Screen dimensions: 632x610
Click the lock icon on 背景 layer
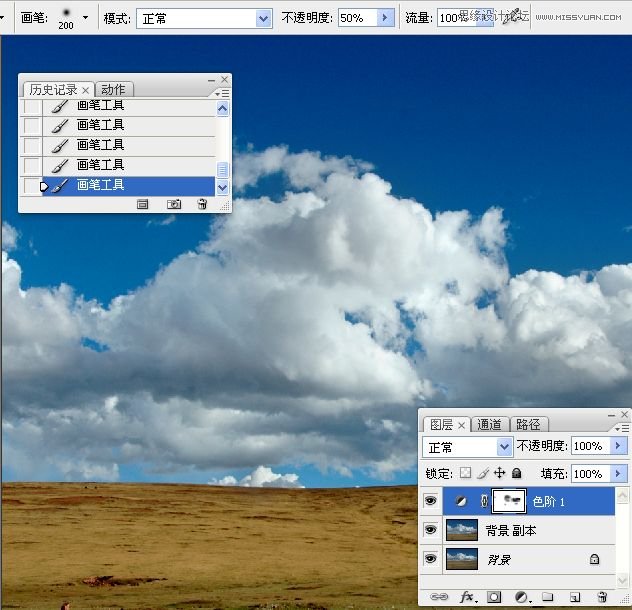(x=595, y=559)
